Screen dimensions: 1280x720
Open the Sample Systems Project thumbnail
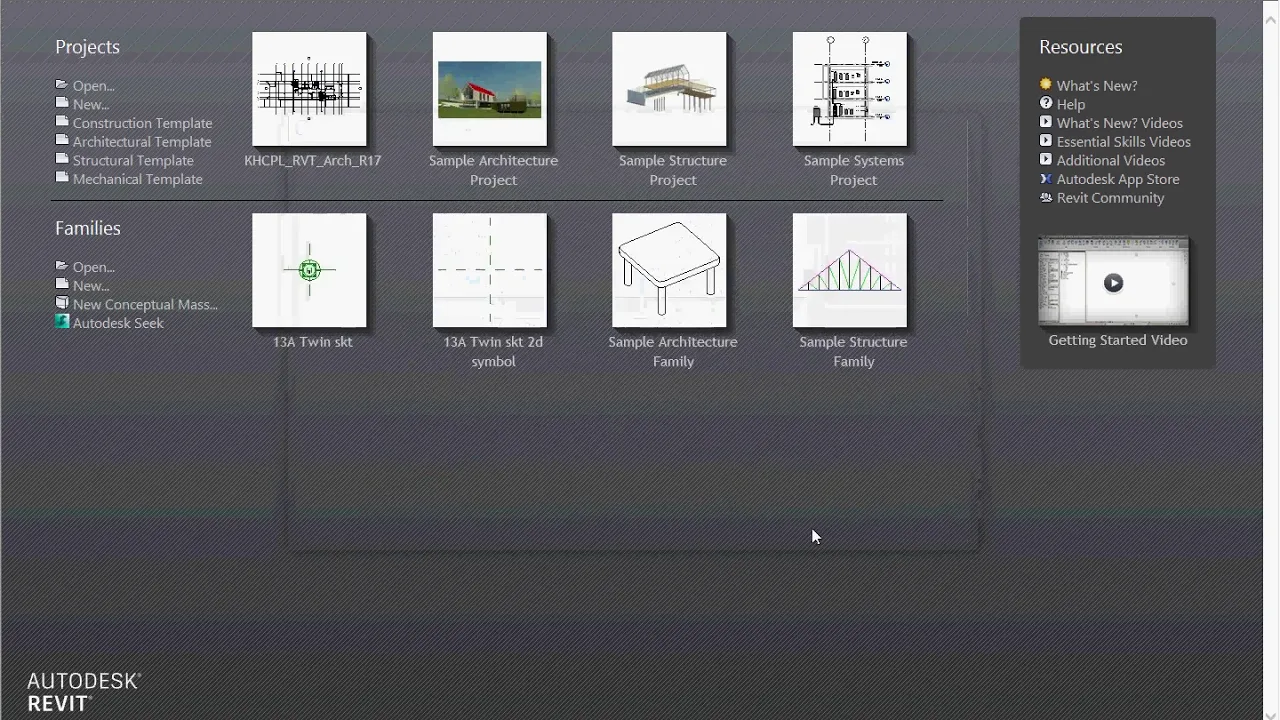coord(850,89)
